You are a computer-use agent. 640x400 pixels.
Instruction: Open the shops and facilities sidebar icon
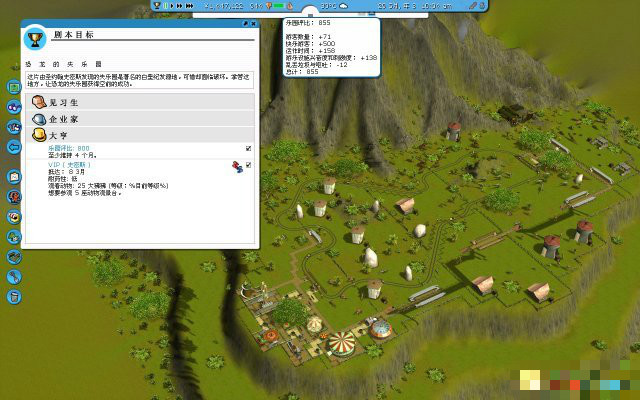(14, 217)
